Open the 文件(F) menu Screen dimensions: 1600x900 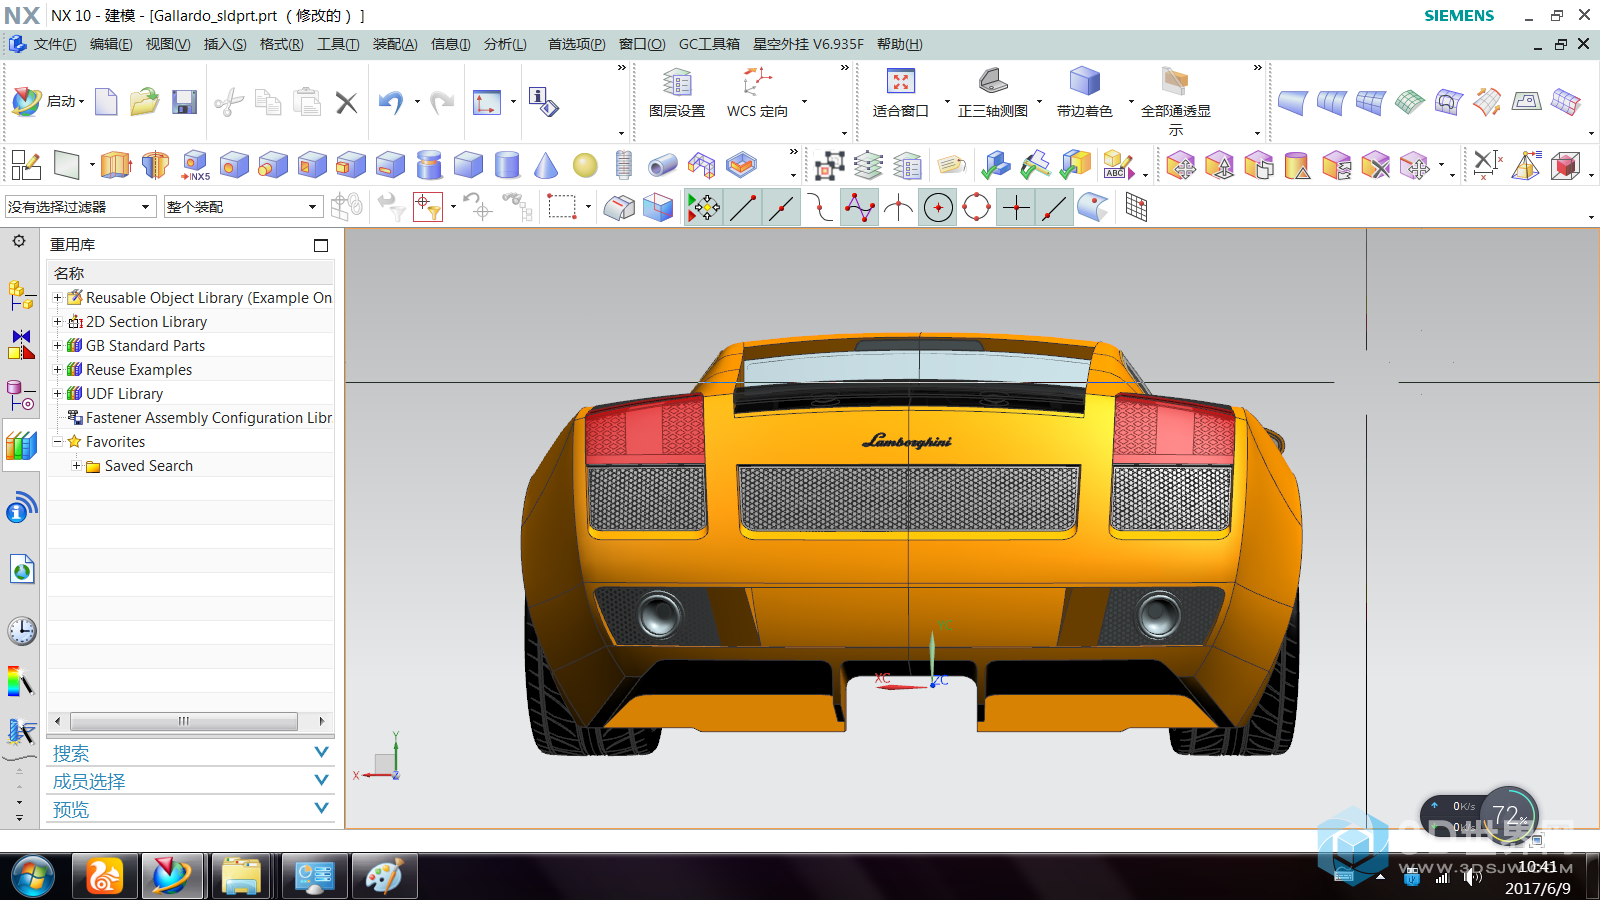coord(54,44)
